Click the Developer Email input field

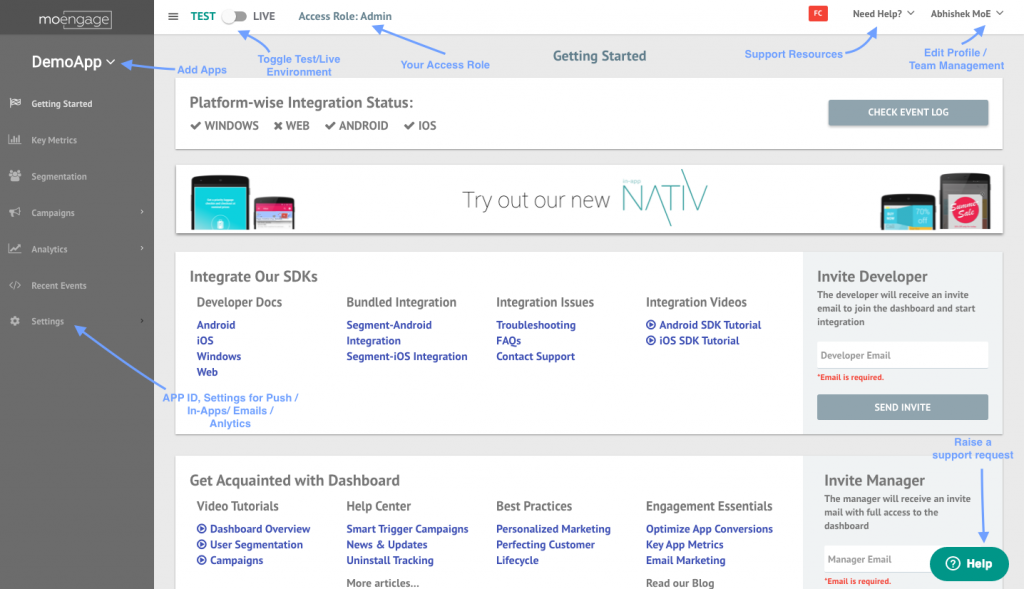[x=902, y=355]
